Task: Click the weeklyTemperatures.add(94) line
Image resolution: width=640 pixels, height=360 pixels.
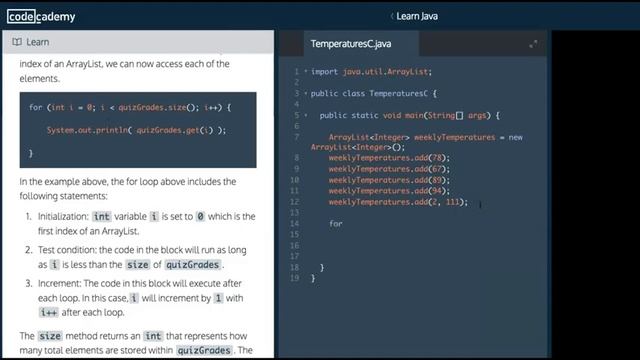Action: [x=389, y=191]
